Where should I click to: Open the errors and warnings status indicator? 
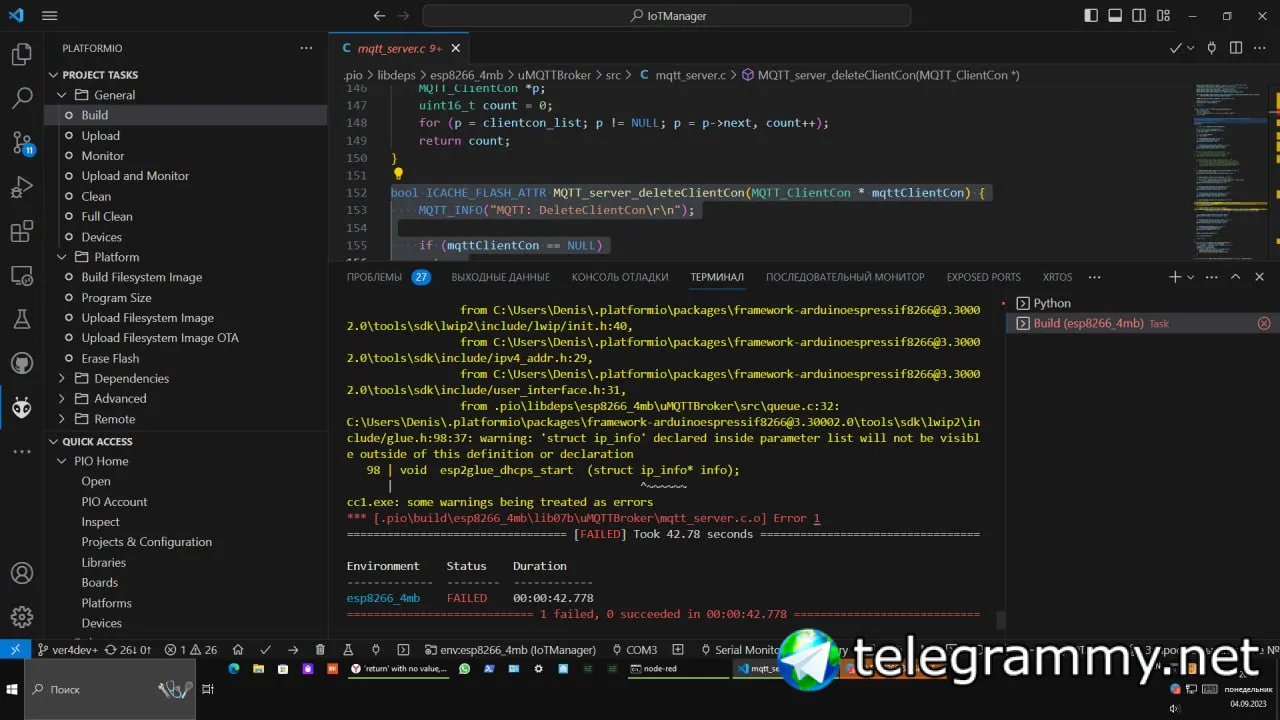pyautogui.click(x=191, y=650)
